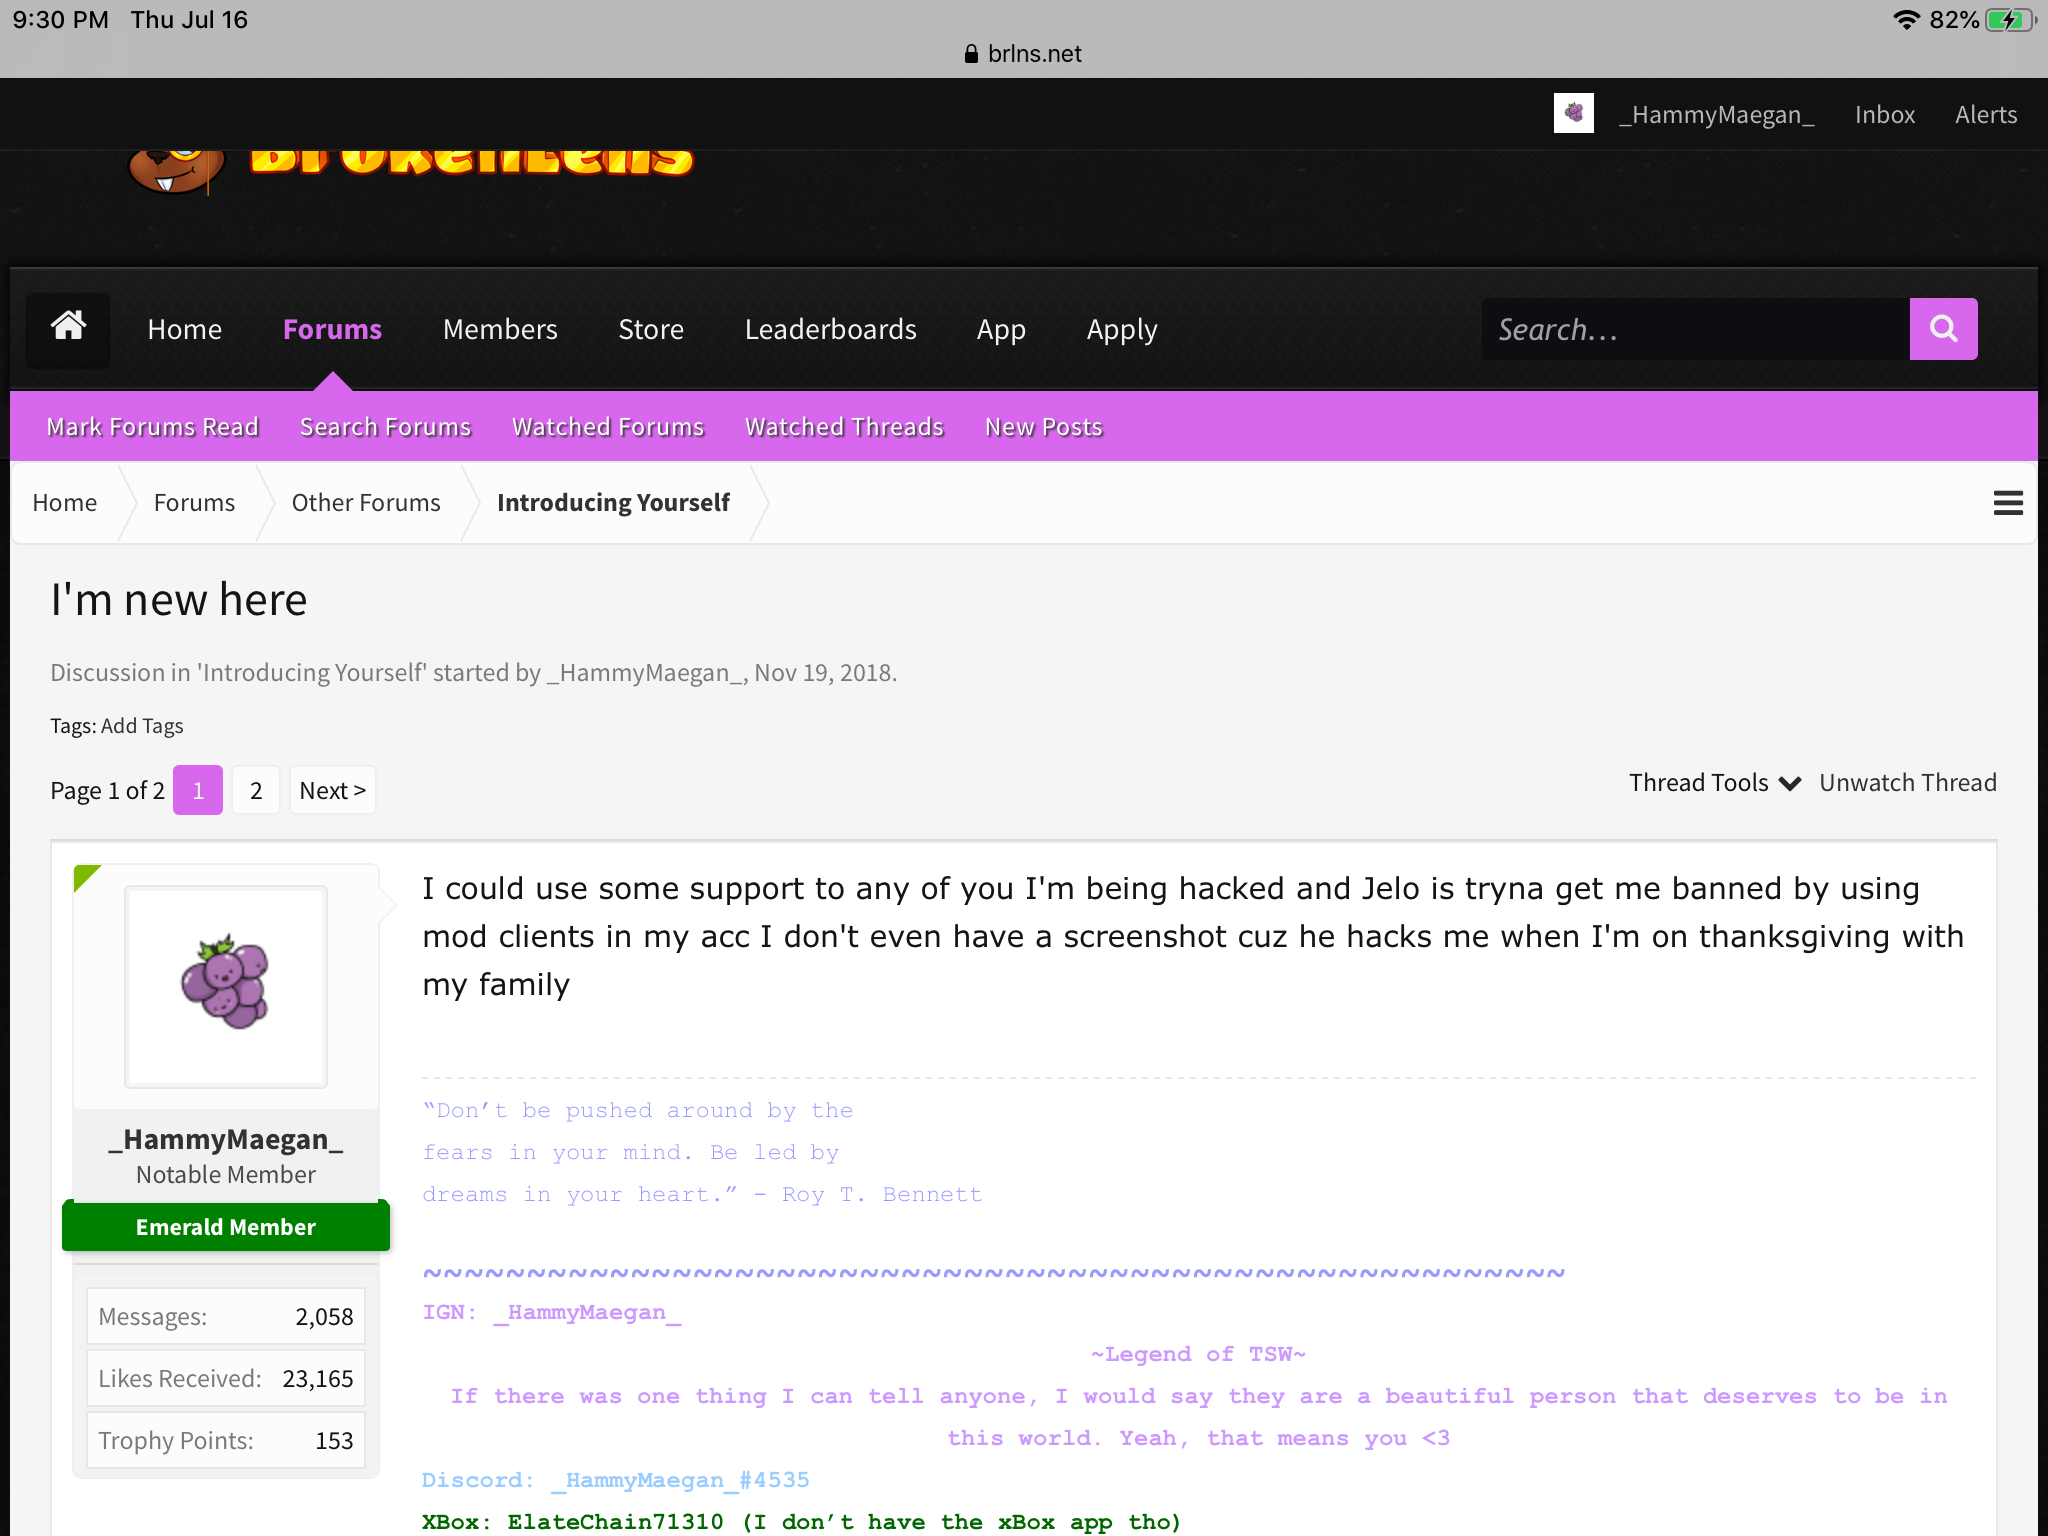Click the Add Tags link
The width and height of the screenshot is (2048, 1536).
(142, 726)
